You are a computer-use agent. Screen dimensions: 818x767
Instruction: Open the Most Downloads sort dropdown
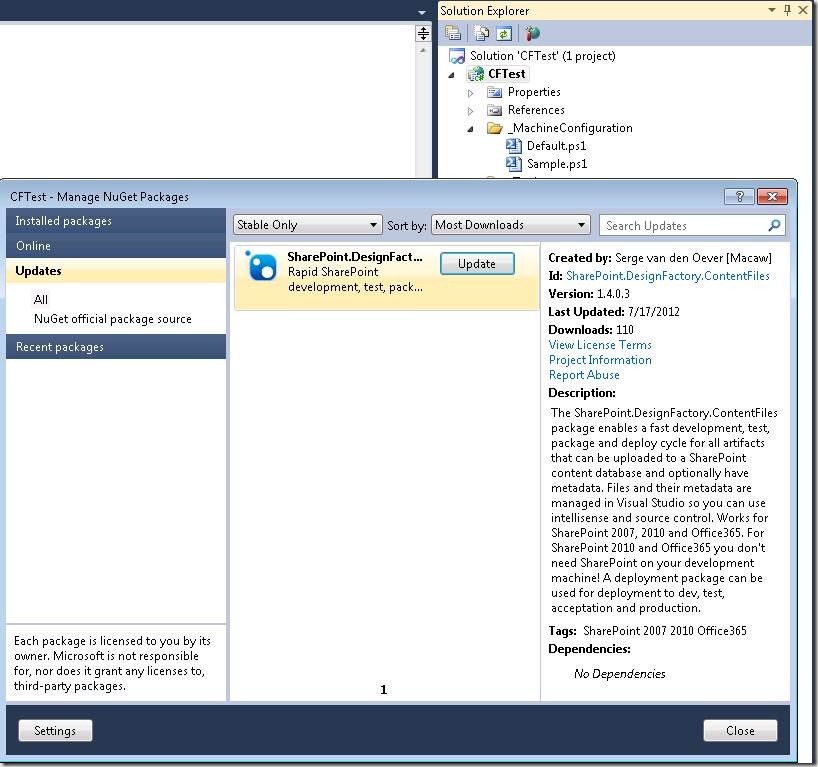511,225
